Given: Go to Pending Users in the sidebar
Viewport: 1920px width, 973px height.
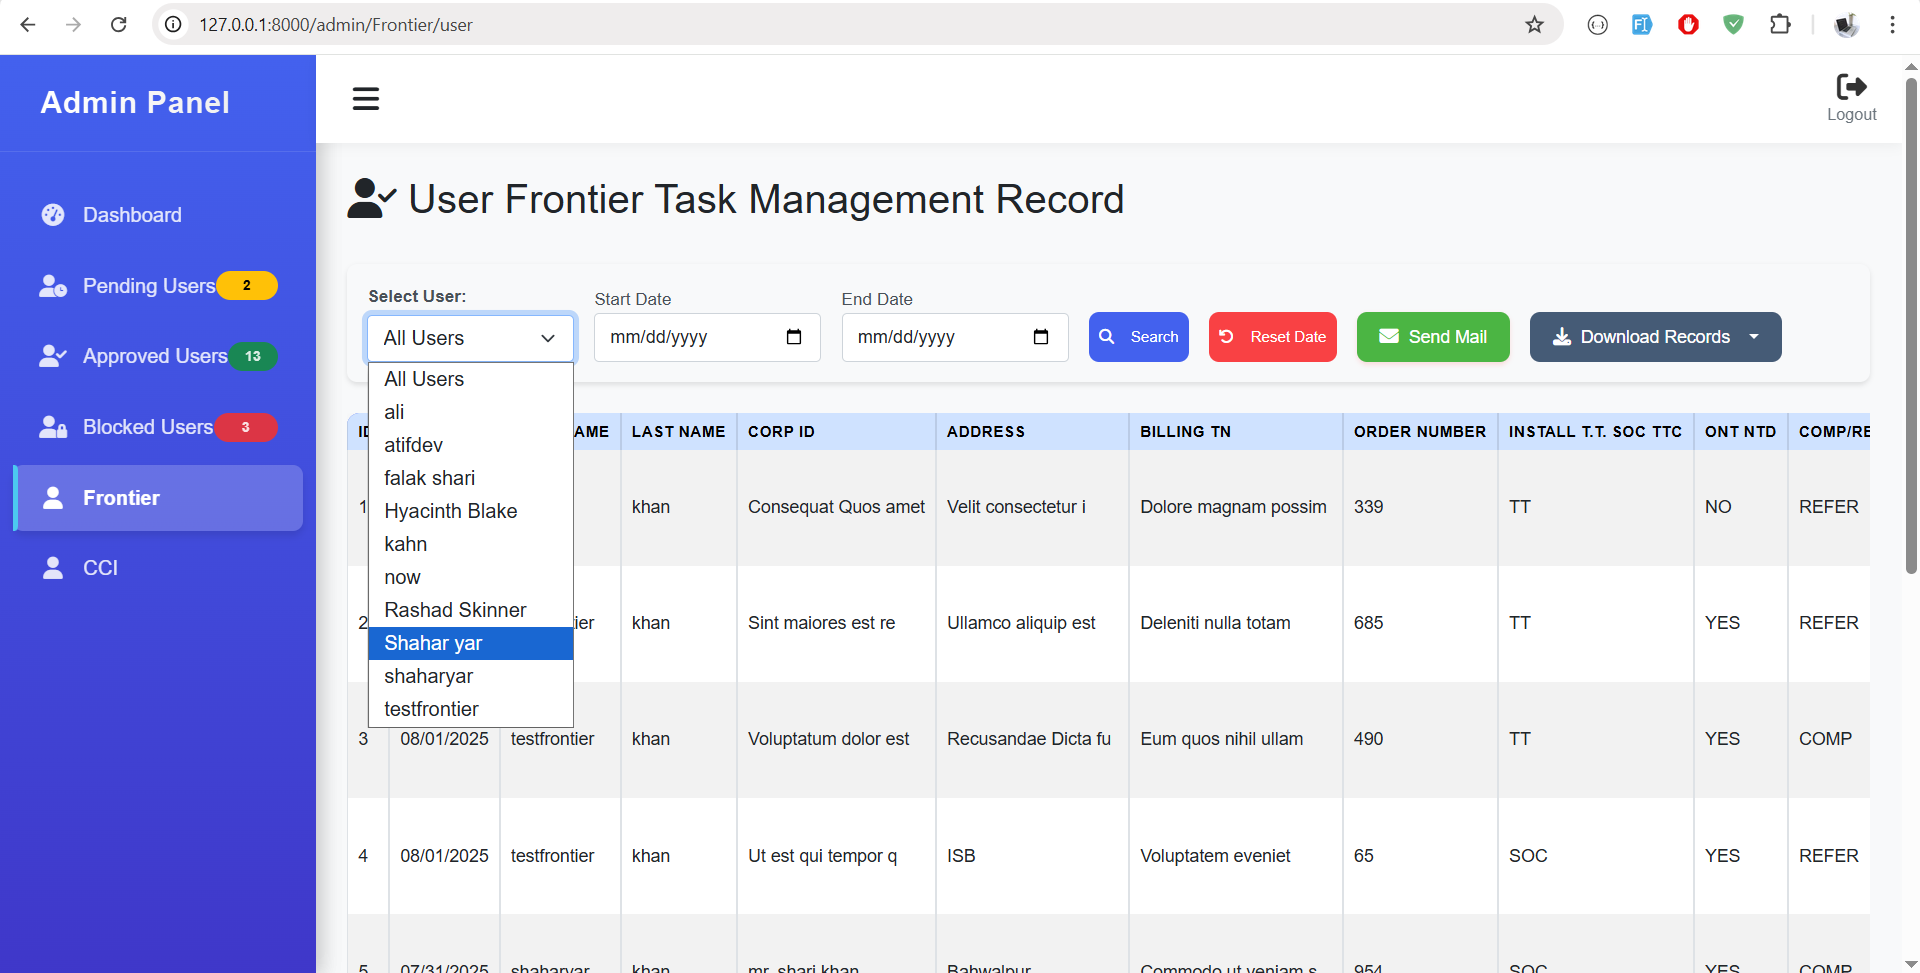Looking at the screenshot, I should [x=148, y=286].
